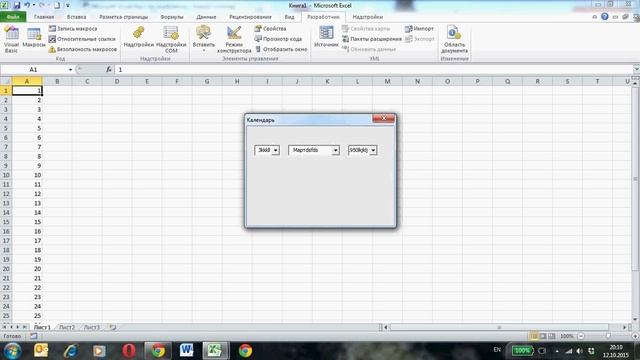Click the XML Импорт button
This screenshot has width=640, height=360.
click(419, 29)
